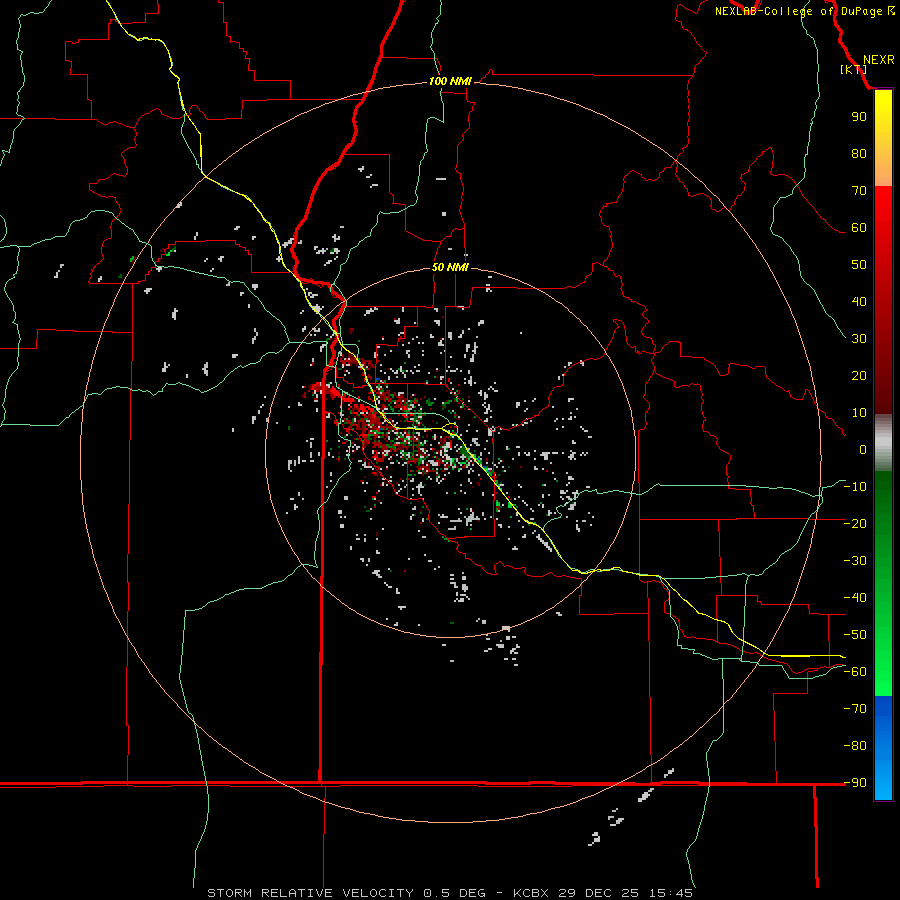Click the 30 value on the velocity scale
Image resolution: width=900 pixels, height=900 pixels.
coord(859,339)
